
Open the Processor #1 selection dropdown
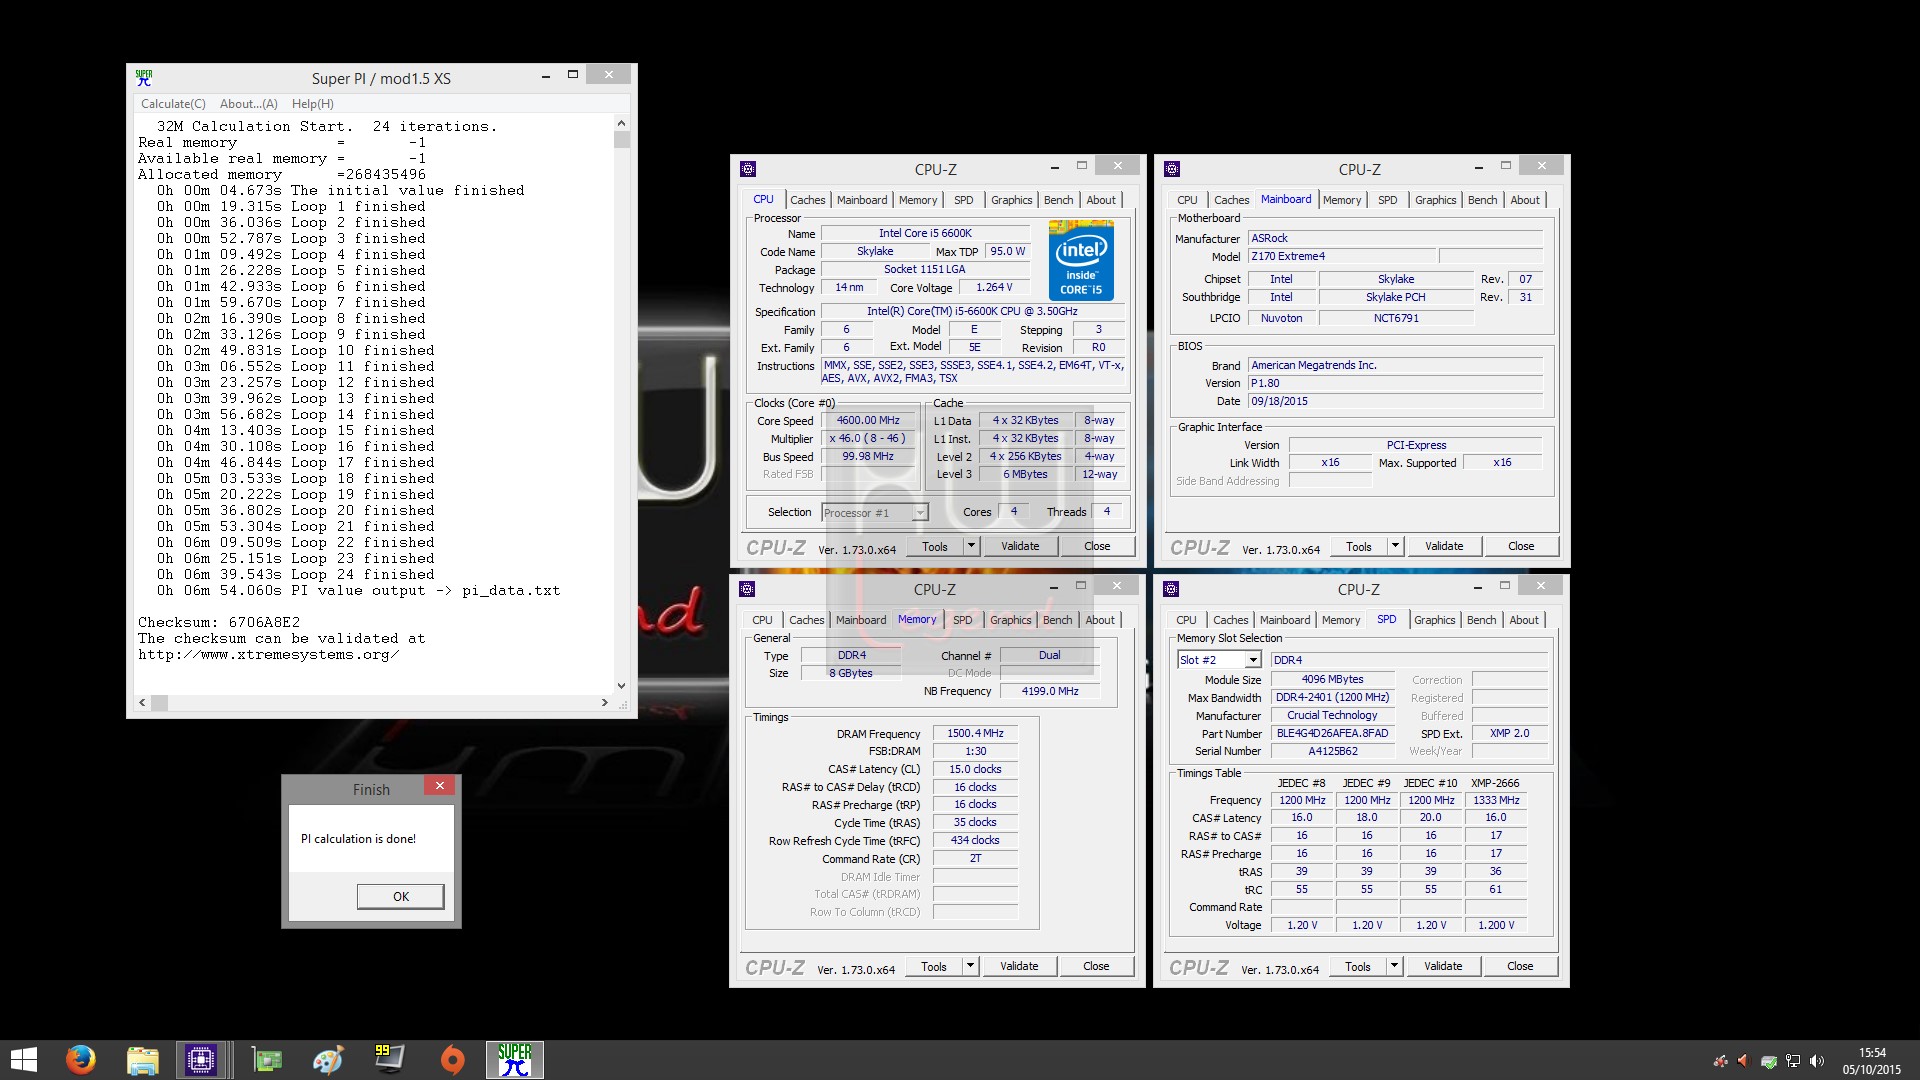[920, 513]
